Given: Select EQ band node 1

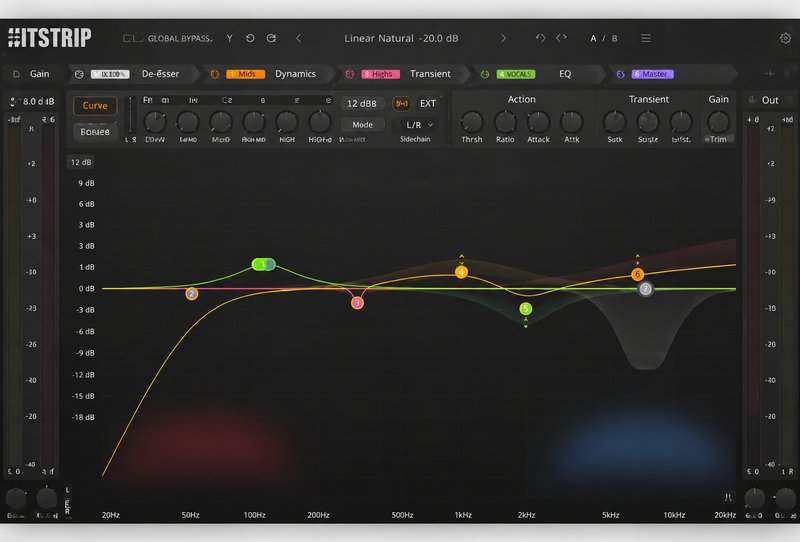Looking at the screenshot, I should point(263,264).
